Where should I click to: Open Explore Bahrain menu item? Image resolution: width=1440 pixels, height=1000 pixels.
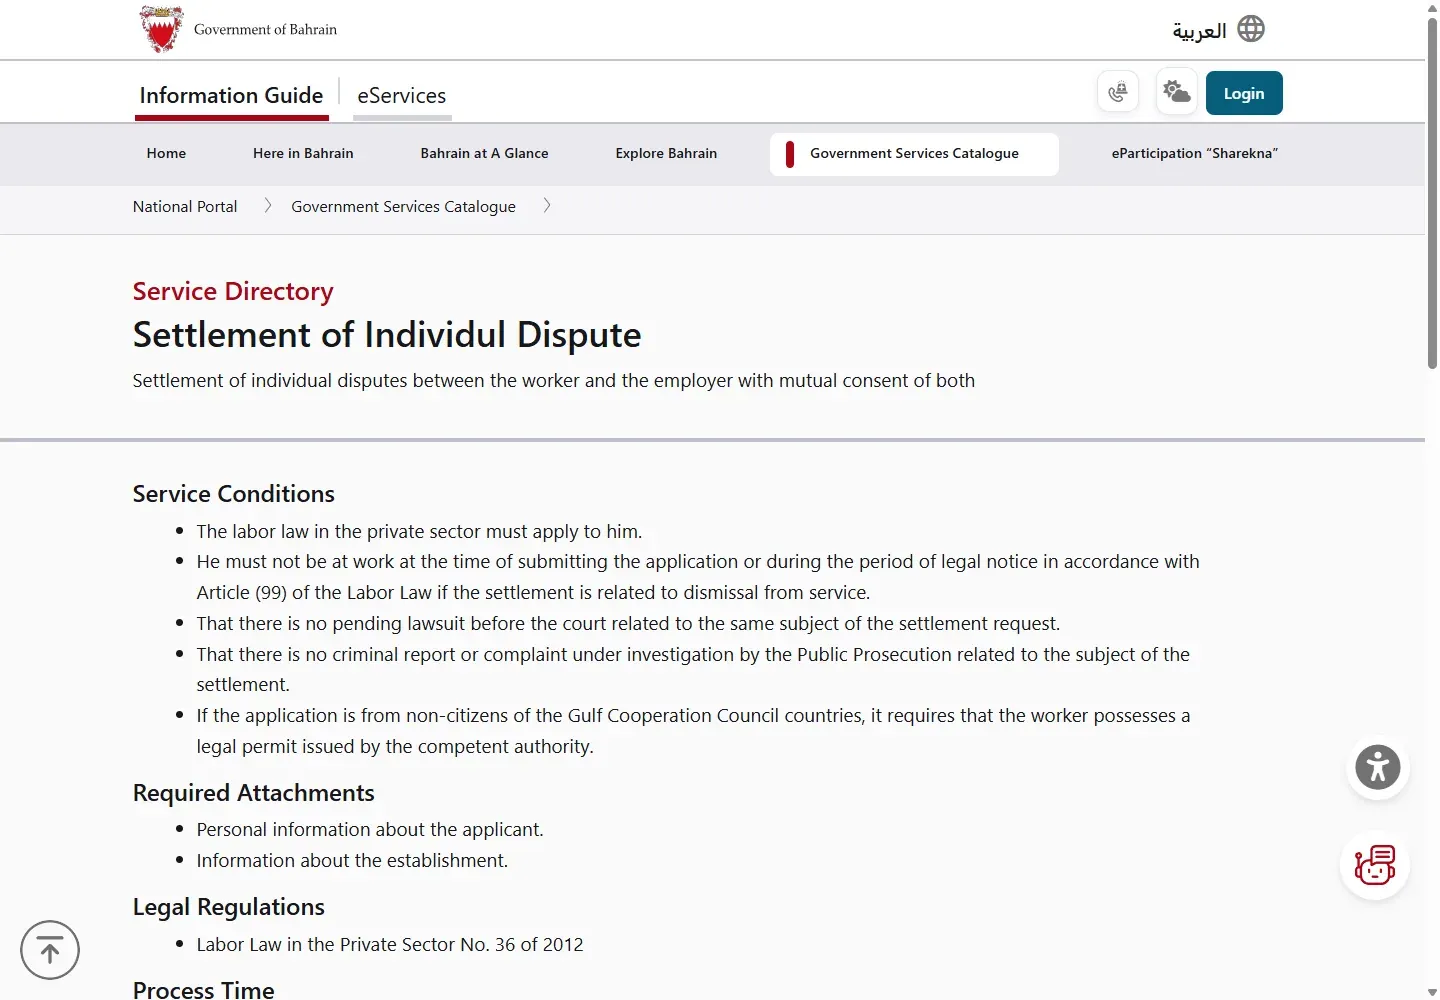[666, 153]
